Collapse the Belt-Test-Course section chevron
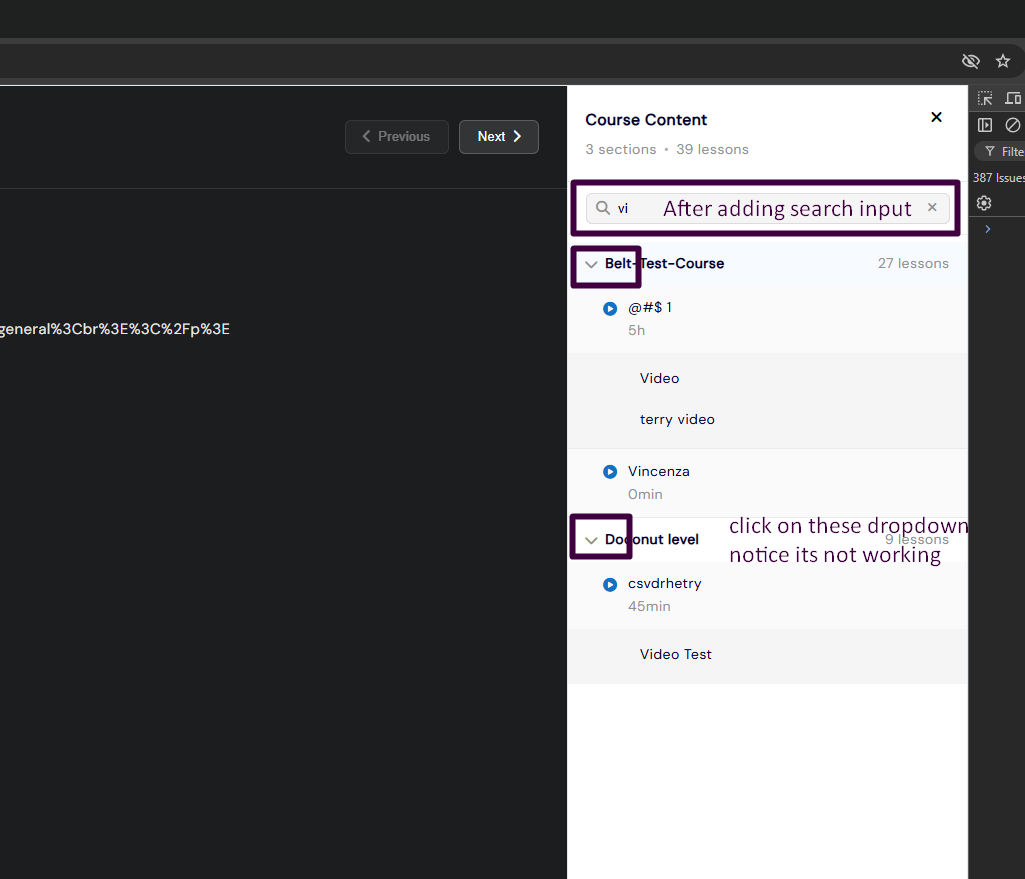Screen dimensions: 1025x879 point(591,264)
